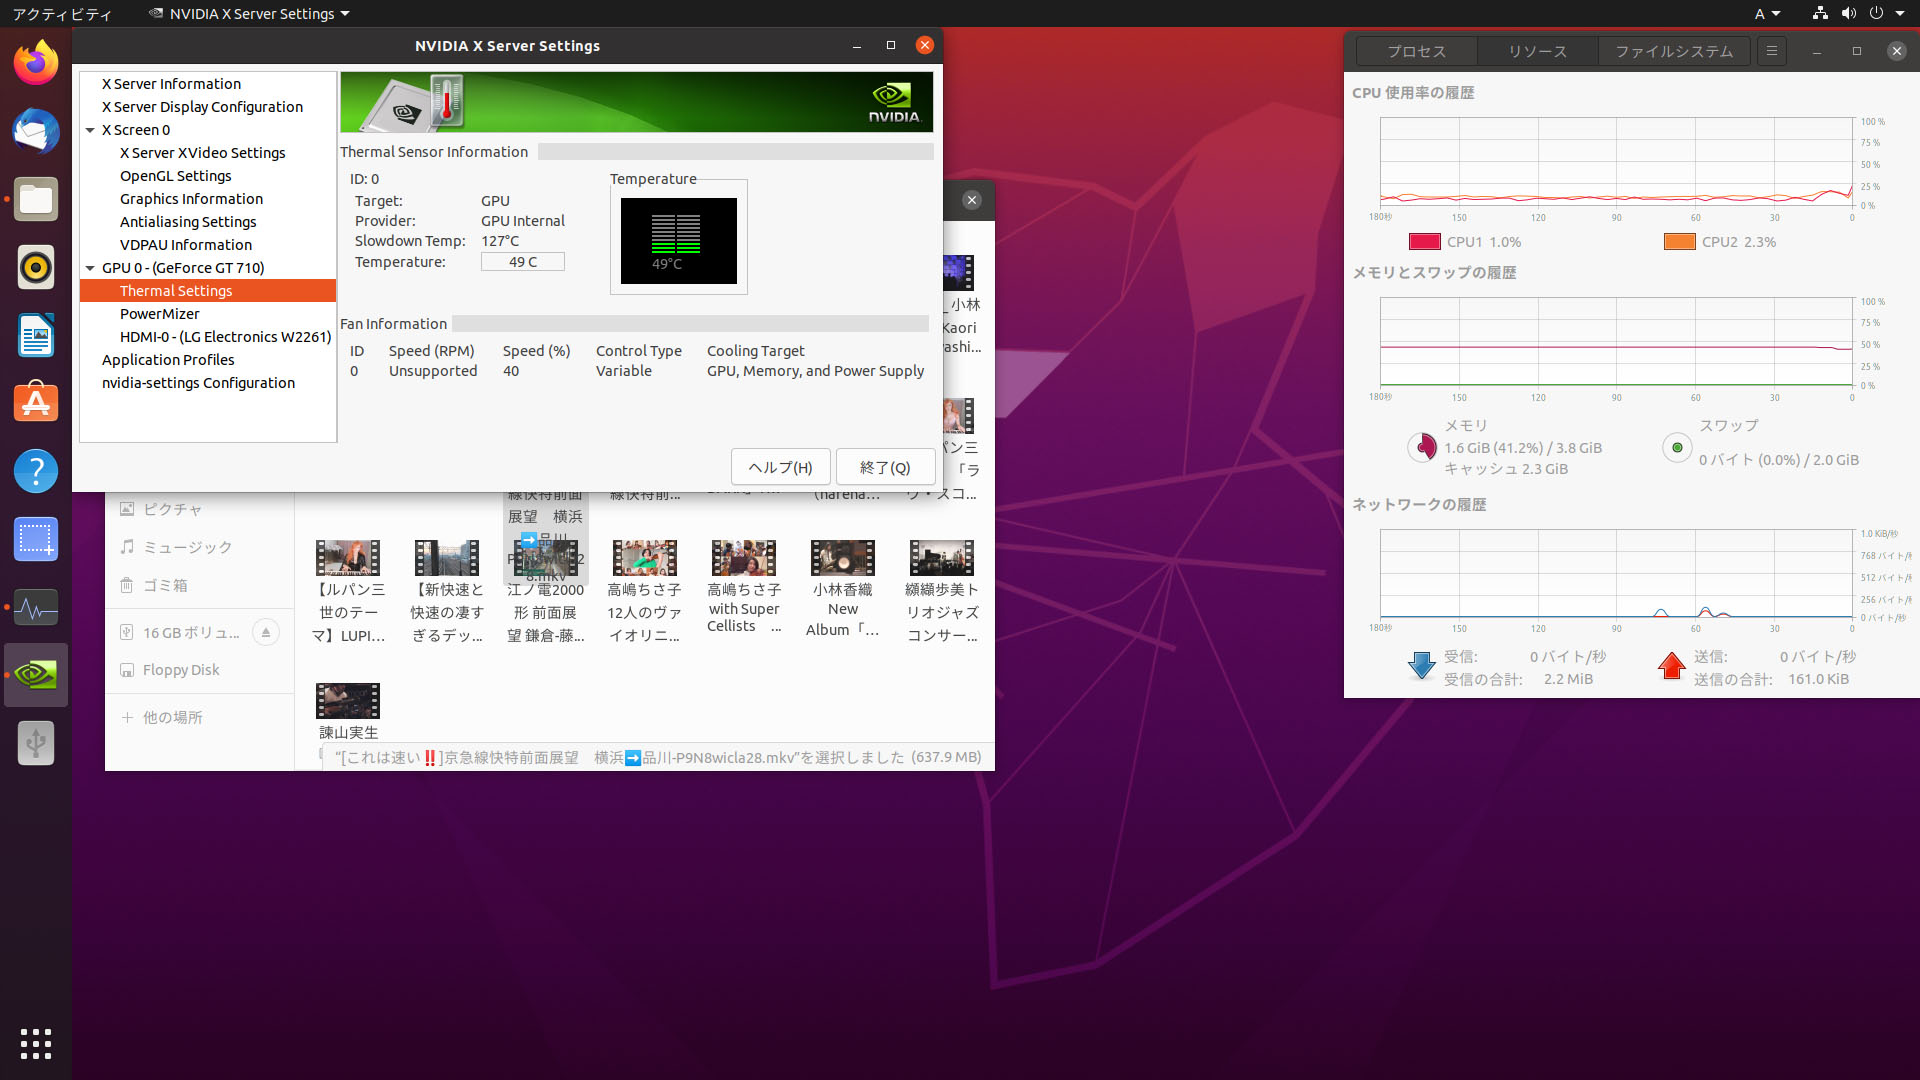Select the 諫山実生 video thumbnail

[348, 701]
